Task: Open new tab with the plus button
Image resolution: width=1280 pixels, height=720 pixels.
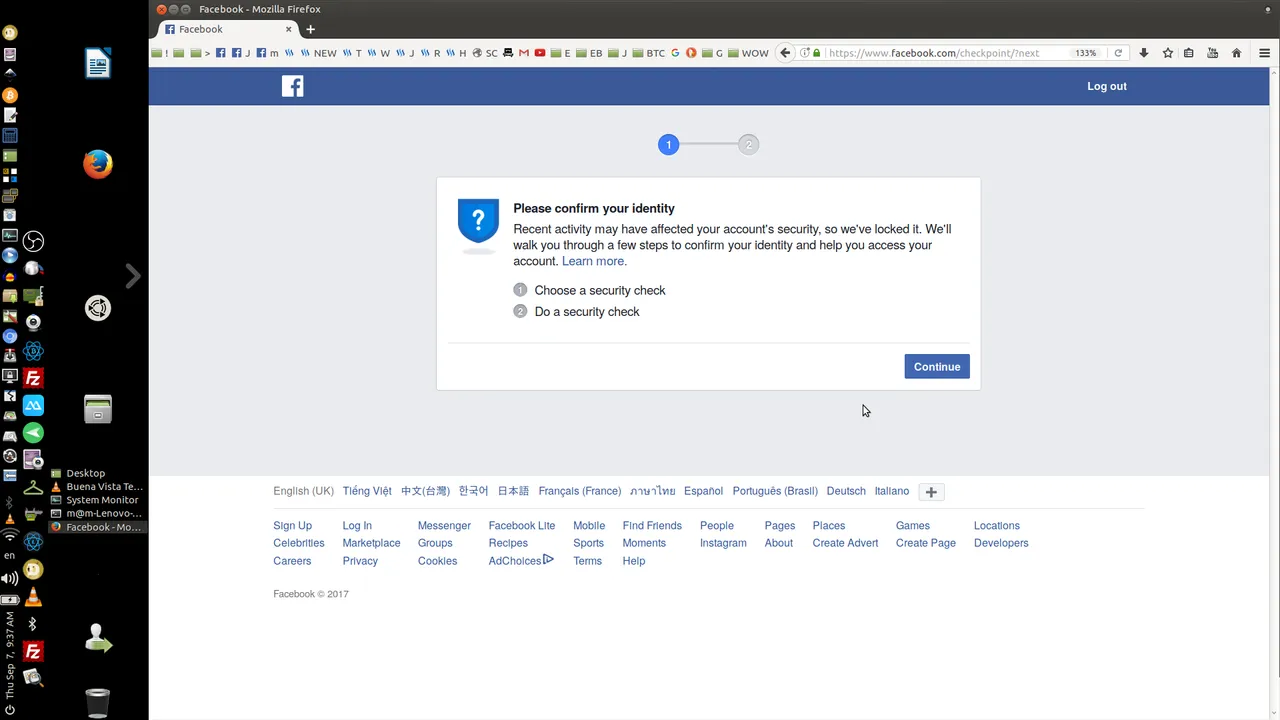Action: coord(310,29)
